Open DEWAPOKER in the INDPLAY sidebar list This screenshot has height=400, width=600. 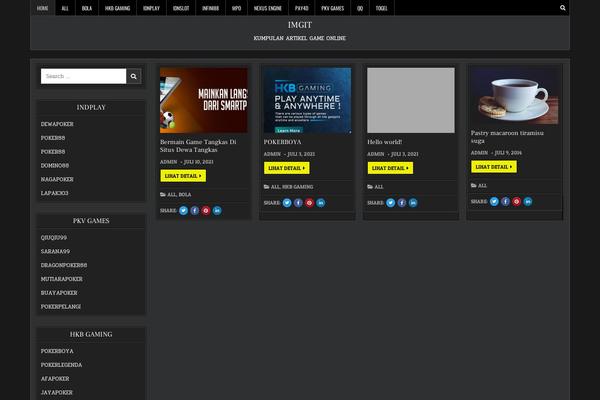[x=57, y=124]
